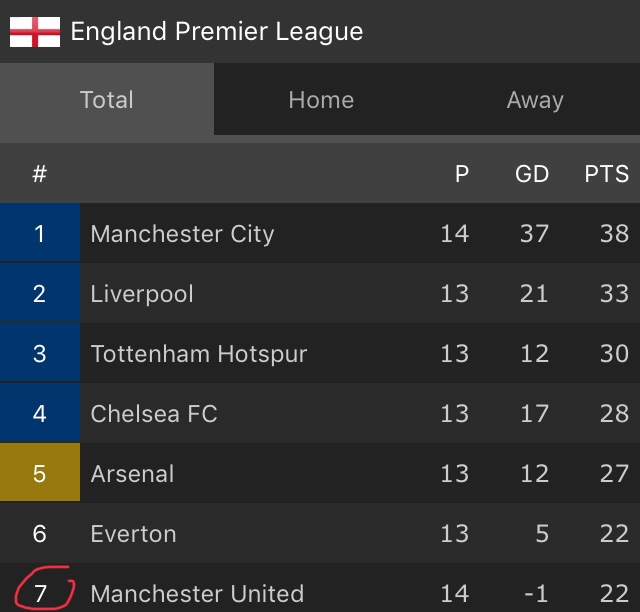Open the Everton team row
The height and width of the screenshot is (612, 640).
pos(133,534)
